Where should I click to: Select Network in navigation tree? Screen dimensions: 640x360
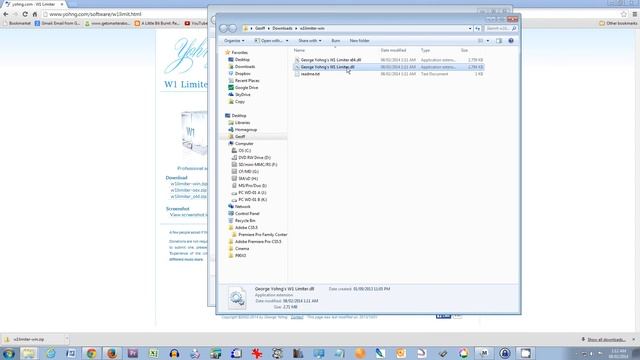(242, 206)
